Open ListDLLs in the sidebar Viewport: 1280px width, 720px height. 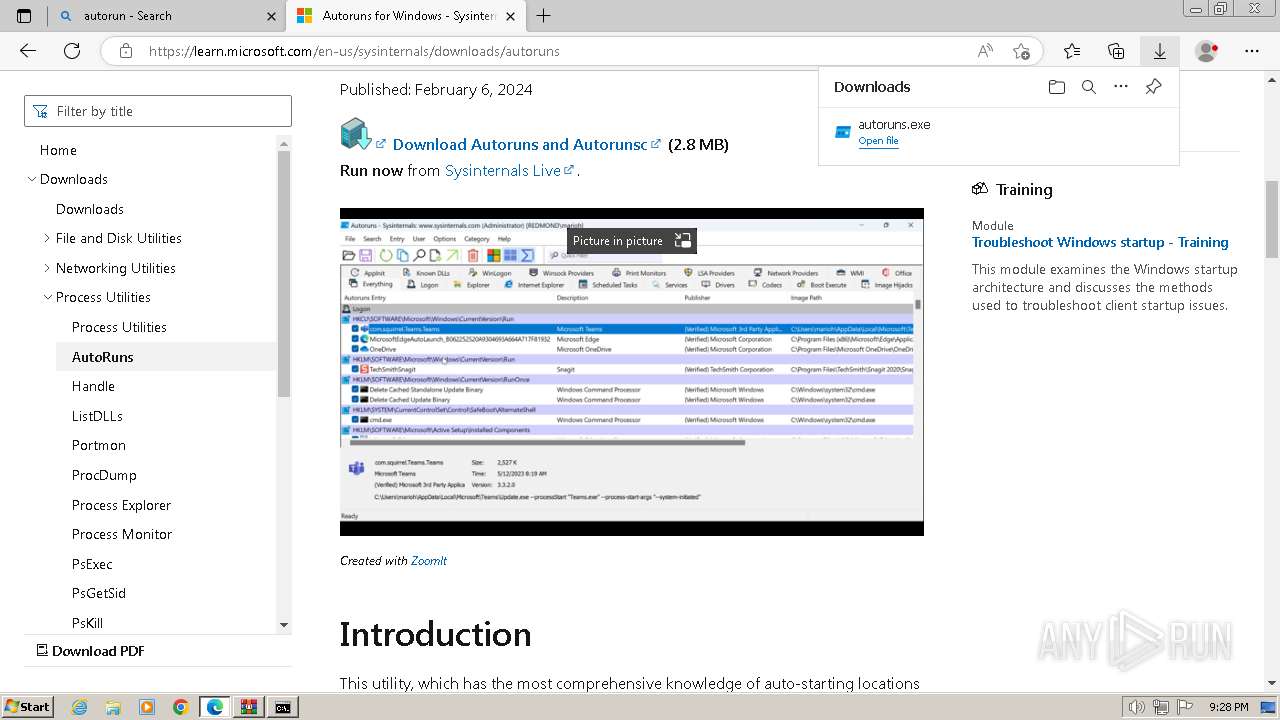point(97,416)
